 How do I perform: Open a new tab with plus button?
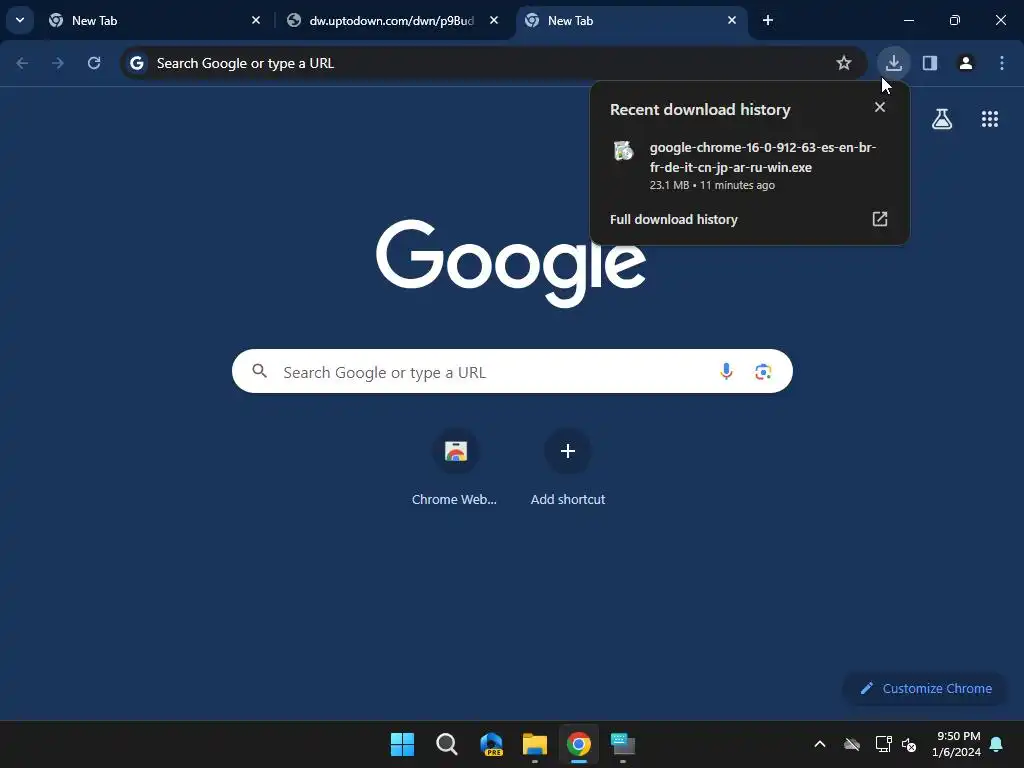point(768,20)
